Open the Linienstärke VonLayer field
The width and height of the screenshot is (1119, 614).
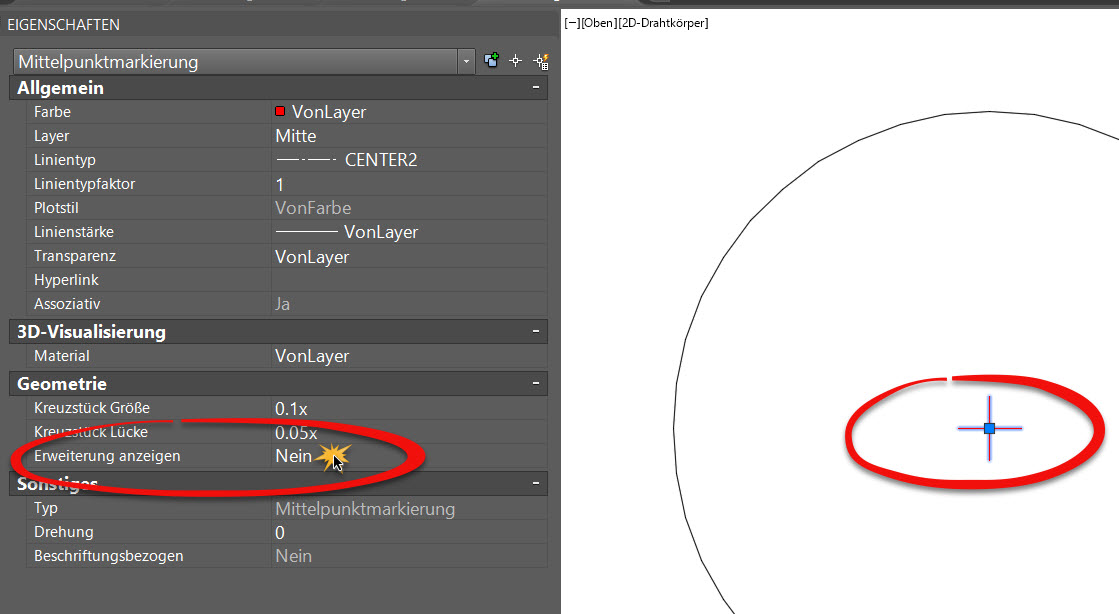[x=409, y=232]
